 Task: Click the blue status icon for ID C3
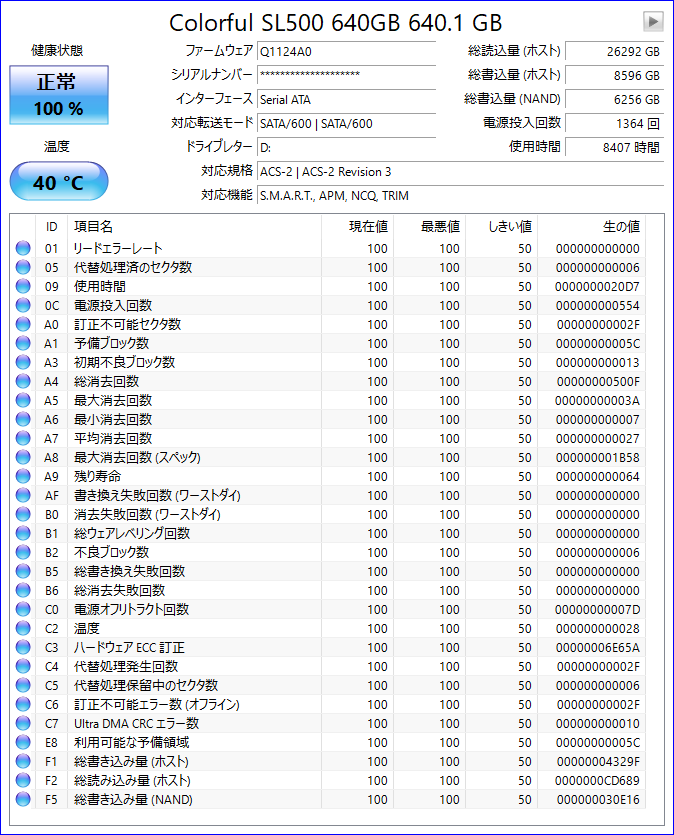(x=23, y=647)
